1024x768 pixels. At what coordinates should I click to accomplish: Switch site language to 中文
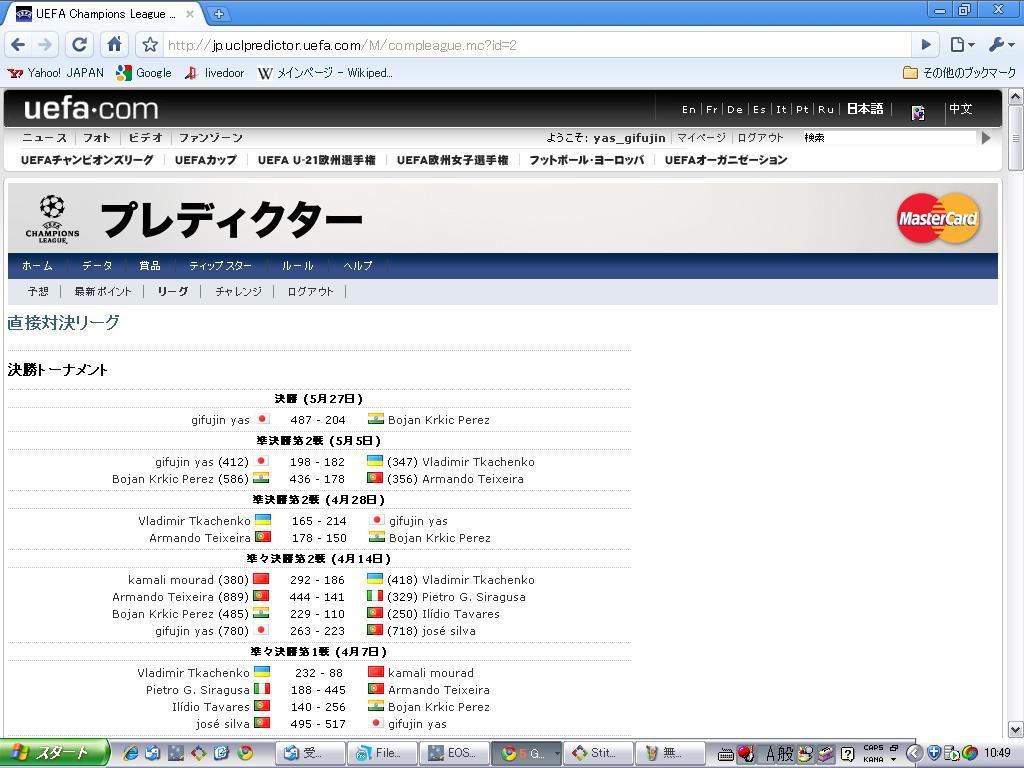961,109
